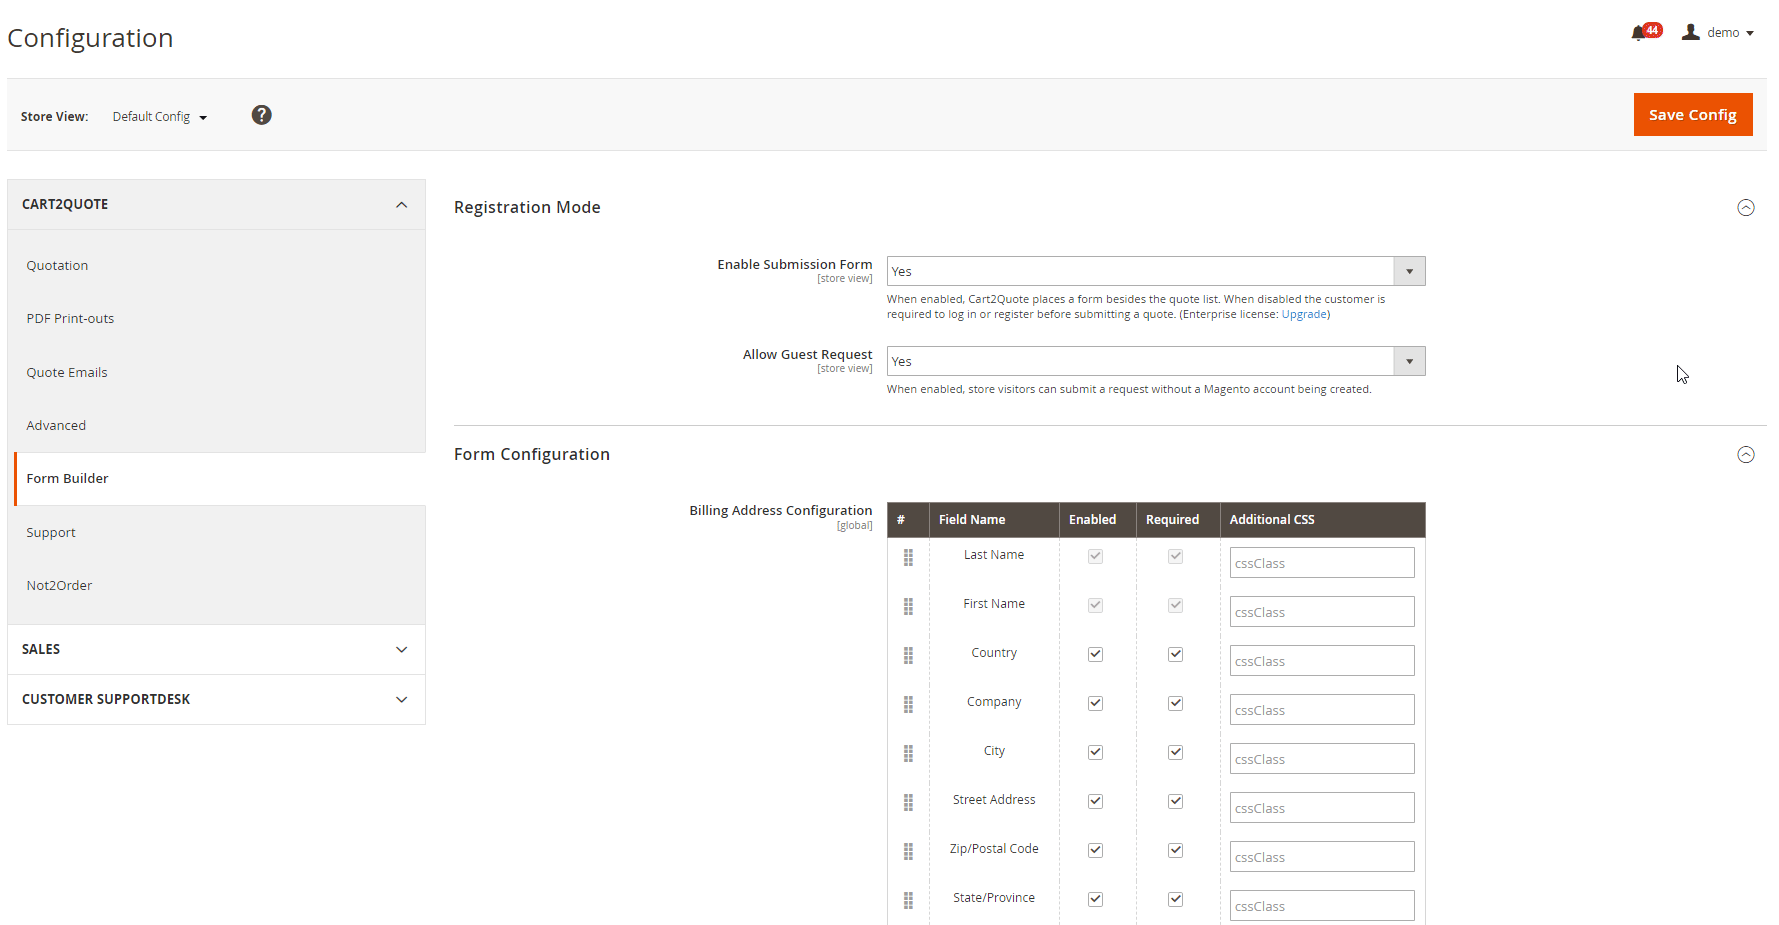This screenshot has width=1779, height=925.
Task: Click the demo user account icon
Action: [x=1690, y=32]
